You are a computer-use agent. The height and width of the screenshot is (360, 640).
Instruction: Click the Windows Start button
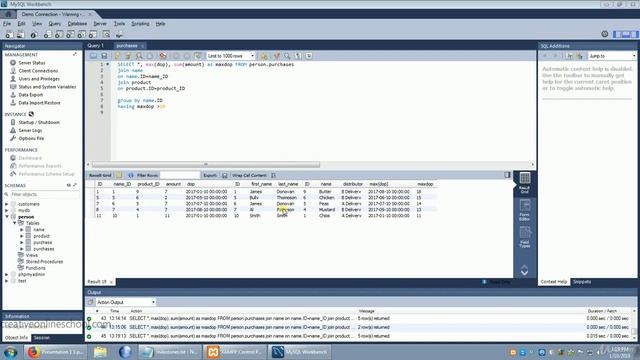pyautogui.click(x=10, y=352)
